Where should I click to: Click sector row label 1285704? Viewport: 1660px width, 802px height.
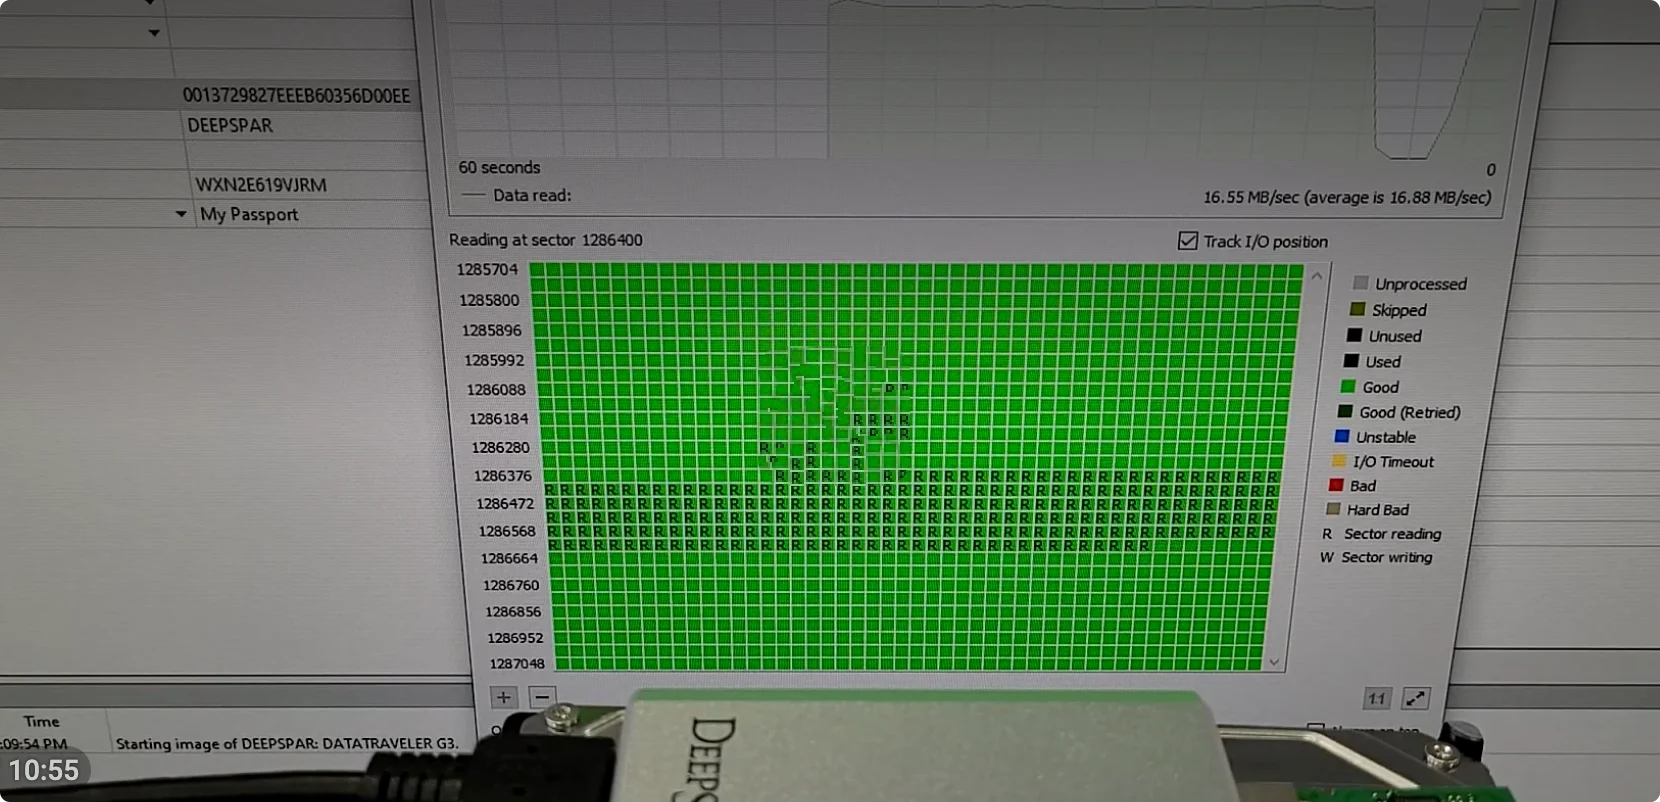[x=487, y=269]
